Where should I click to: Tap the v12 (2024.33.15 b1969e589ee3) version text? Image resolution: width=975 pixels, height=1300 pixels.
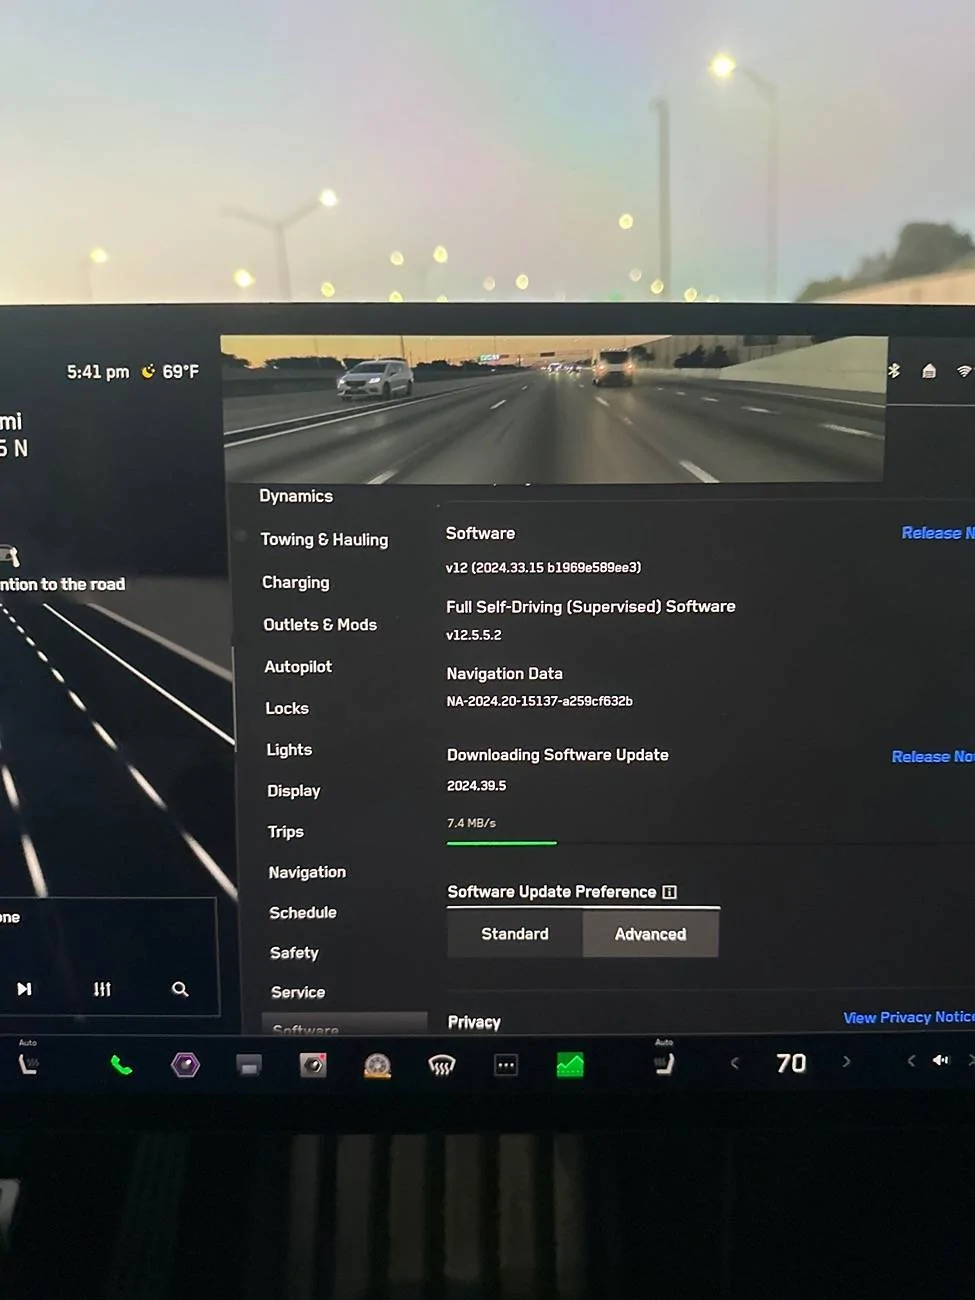click(543, 567)
